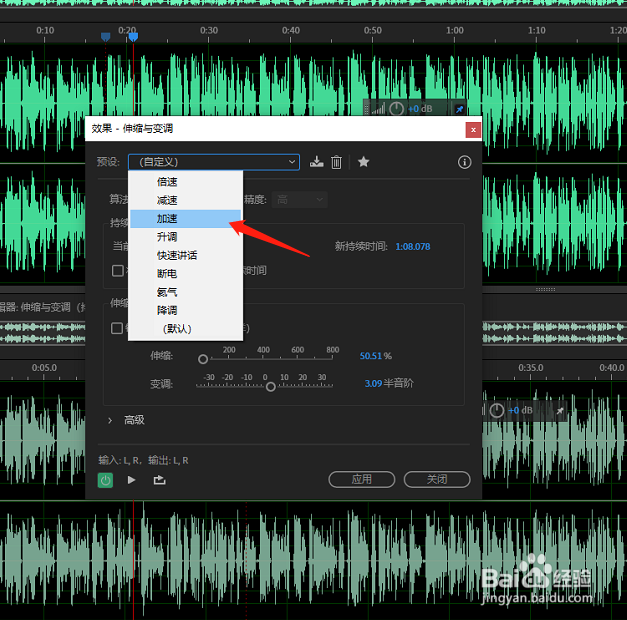Select the 降调 preset
Screen dimensions: 627x620
click(x=186, y=310)
